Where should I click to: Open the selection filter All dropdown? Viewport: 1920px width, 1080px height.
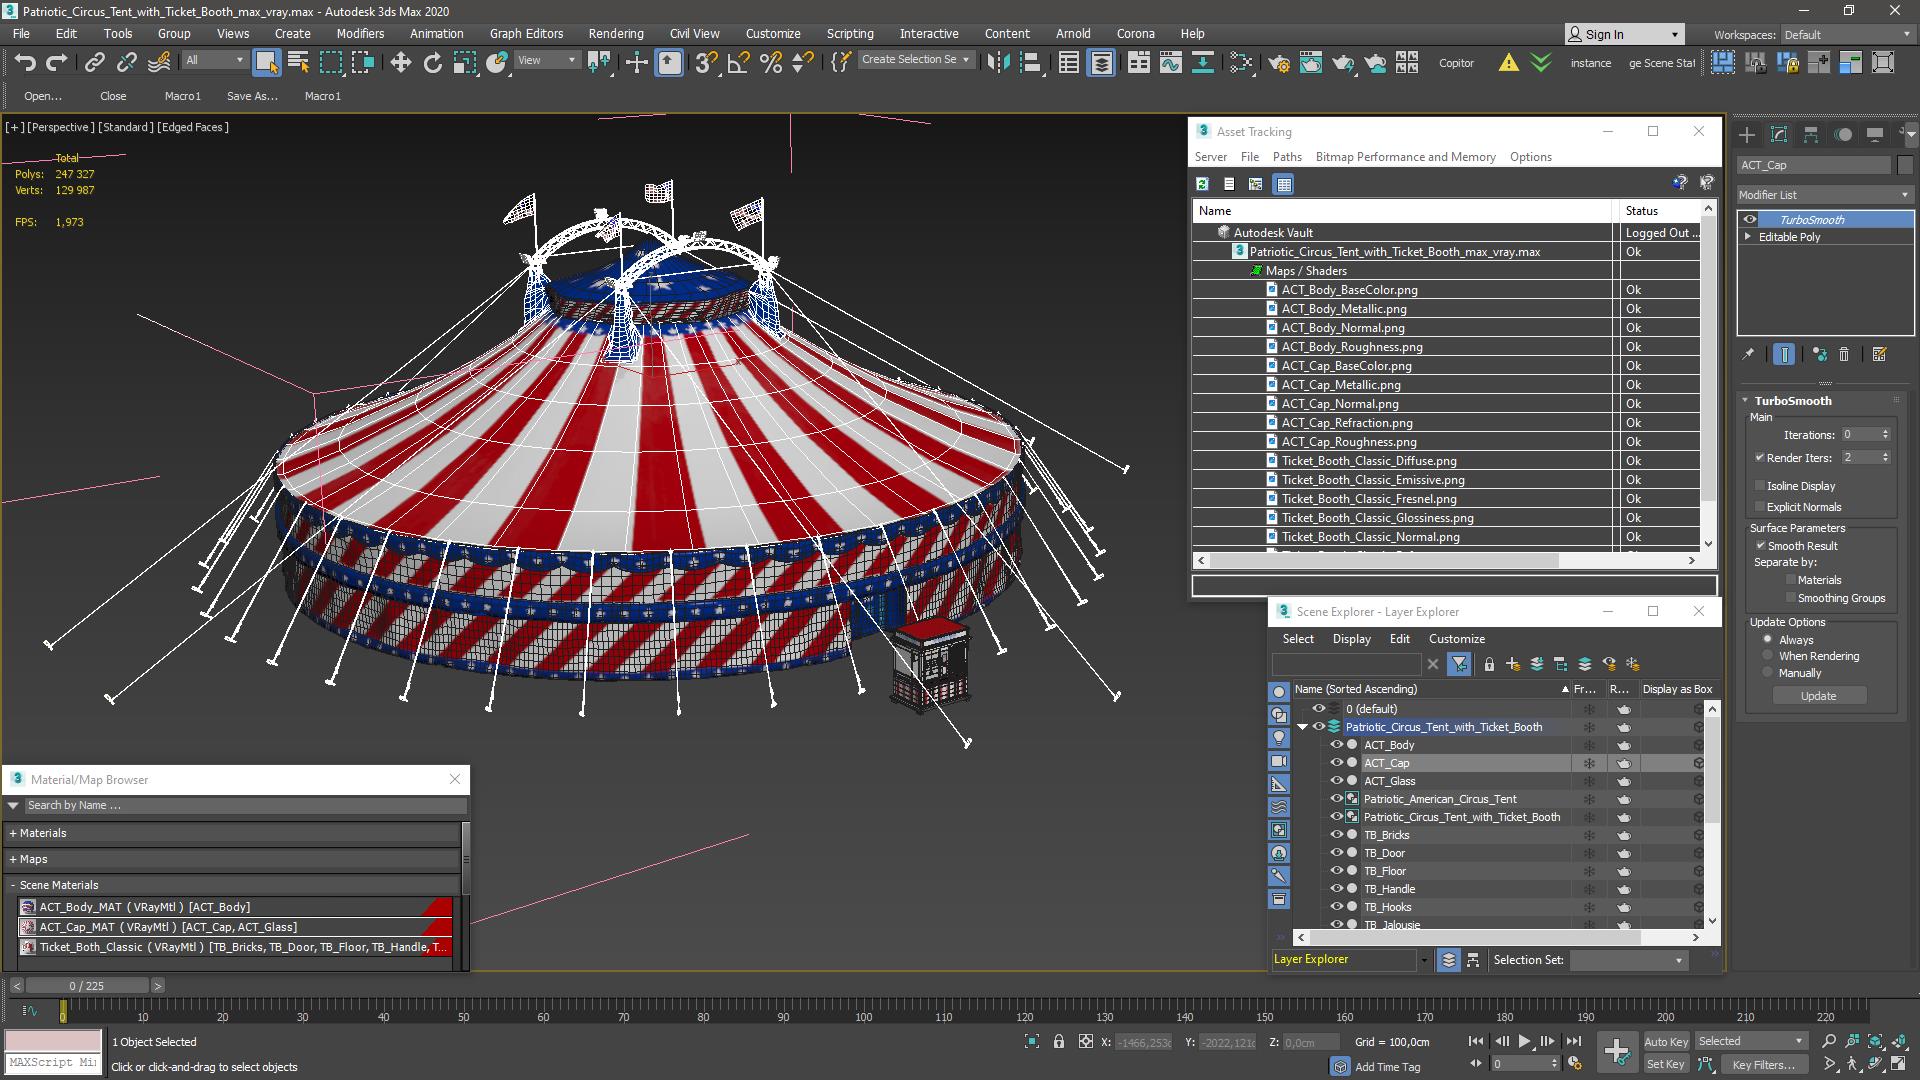coord(214,61)
